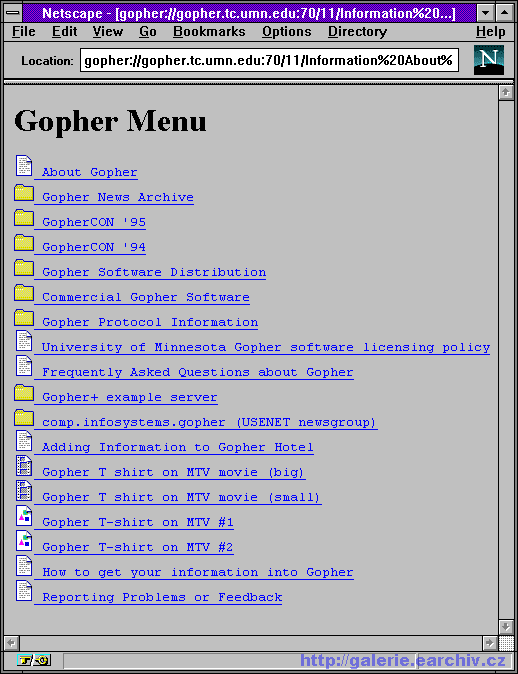
Task: Open the Bookmarks menu
Action: pos(209,31)
